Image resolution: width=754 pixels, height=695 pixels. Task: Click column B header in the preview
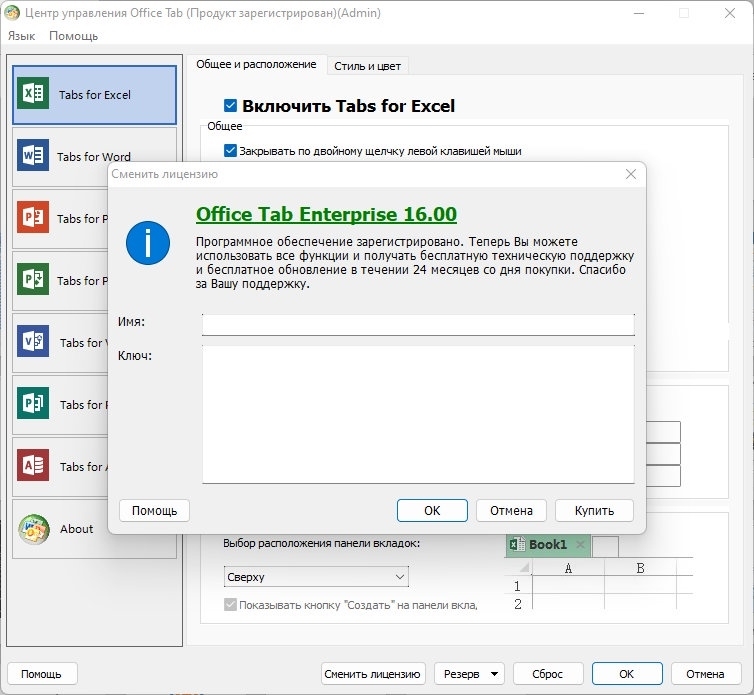pyautogui.click(x=641, y=569)
